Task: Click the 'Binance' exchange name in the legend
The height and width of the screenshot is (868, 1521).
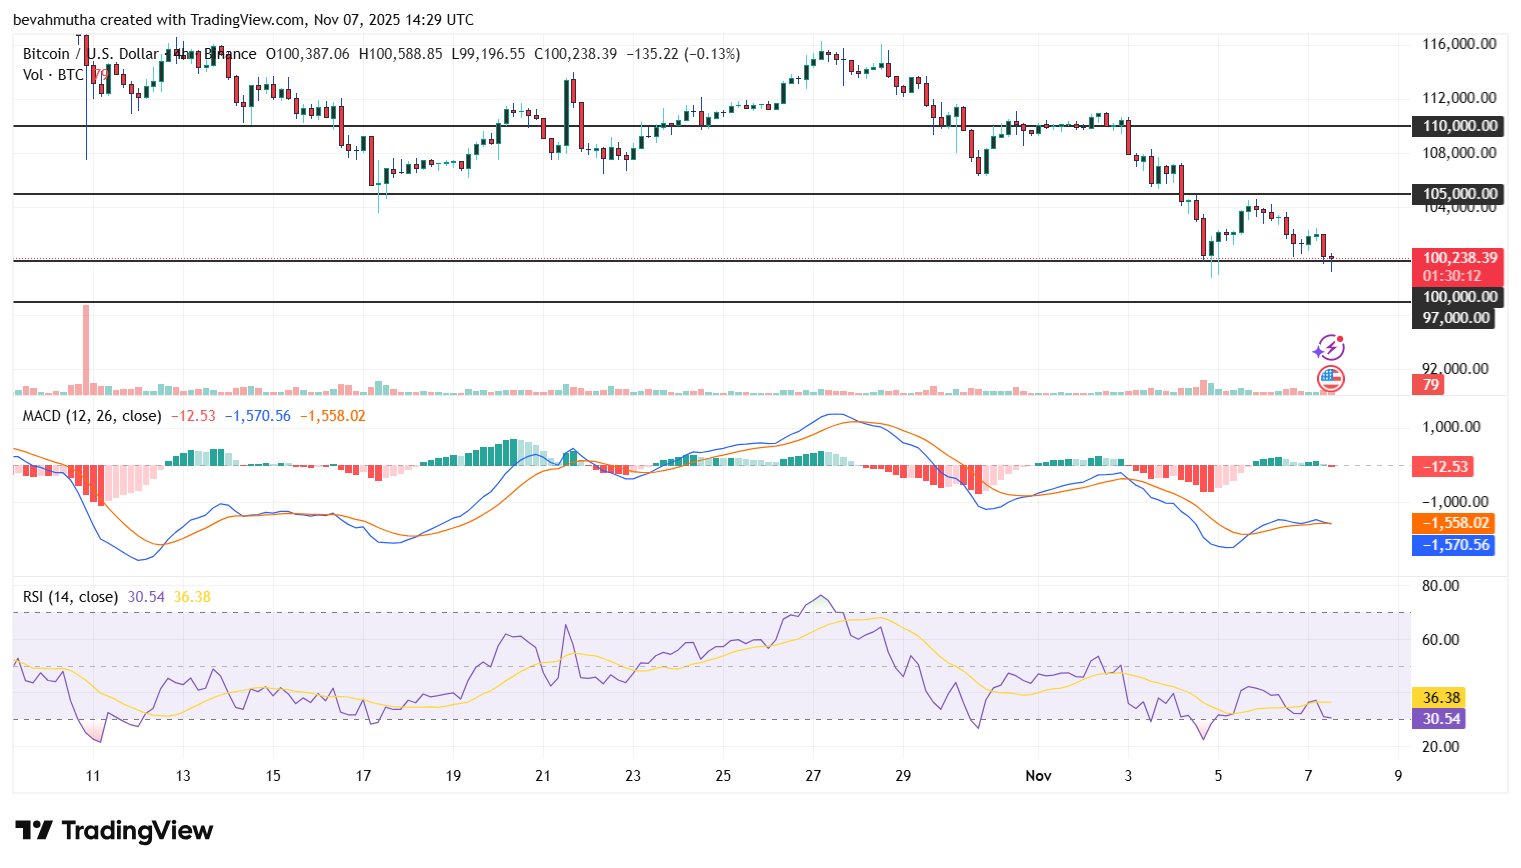Action: 228,54
